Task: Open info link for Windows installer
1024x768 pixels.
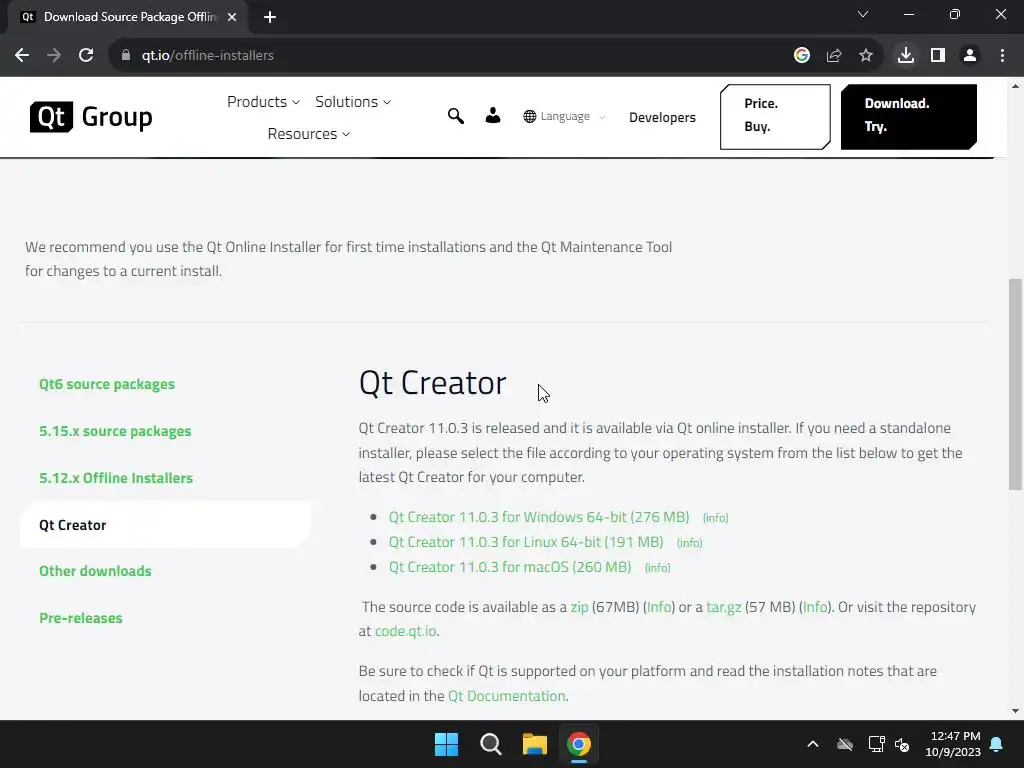Action: coord(715,518)
